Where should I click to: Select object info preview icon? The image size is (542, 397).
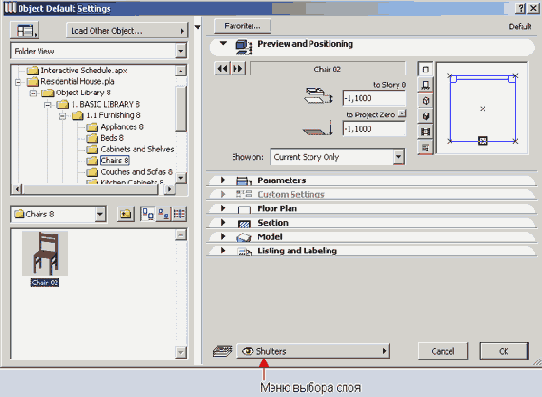pos(426,148)
